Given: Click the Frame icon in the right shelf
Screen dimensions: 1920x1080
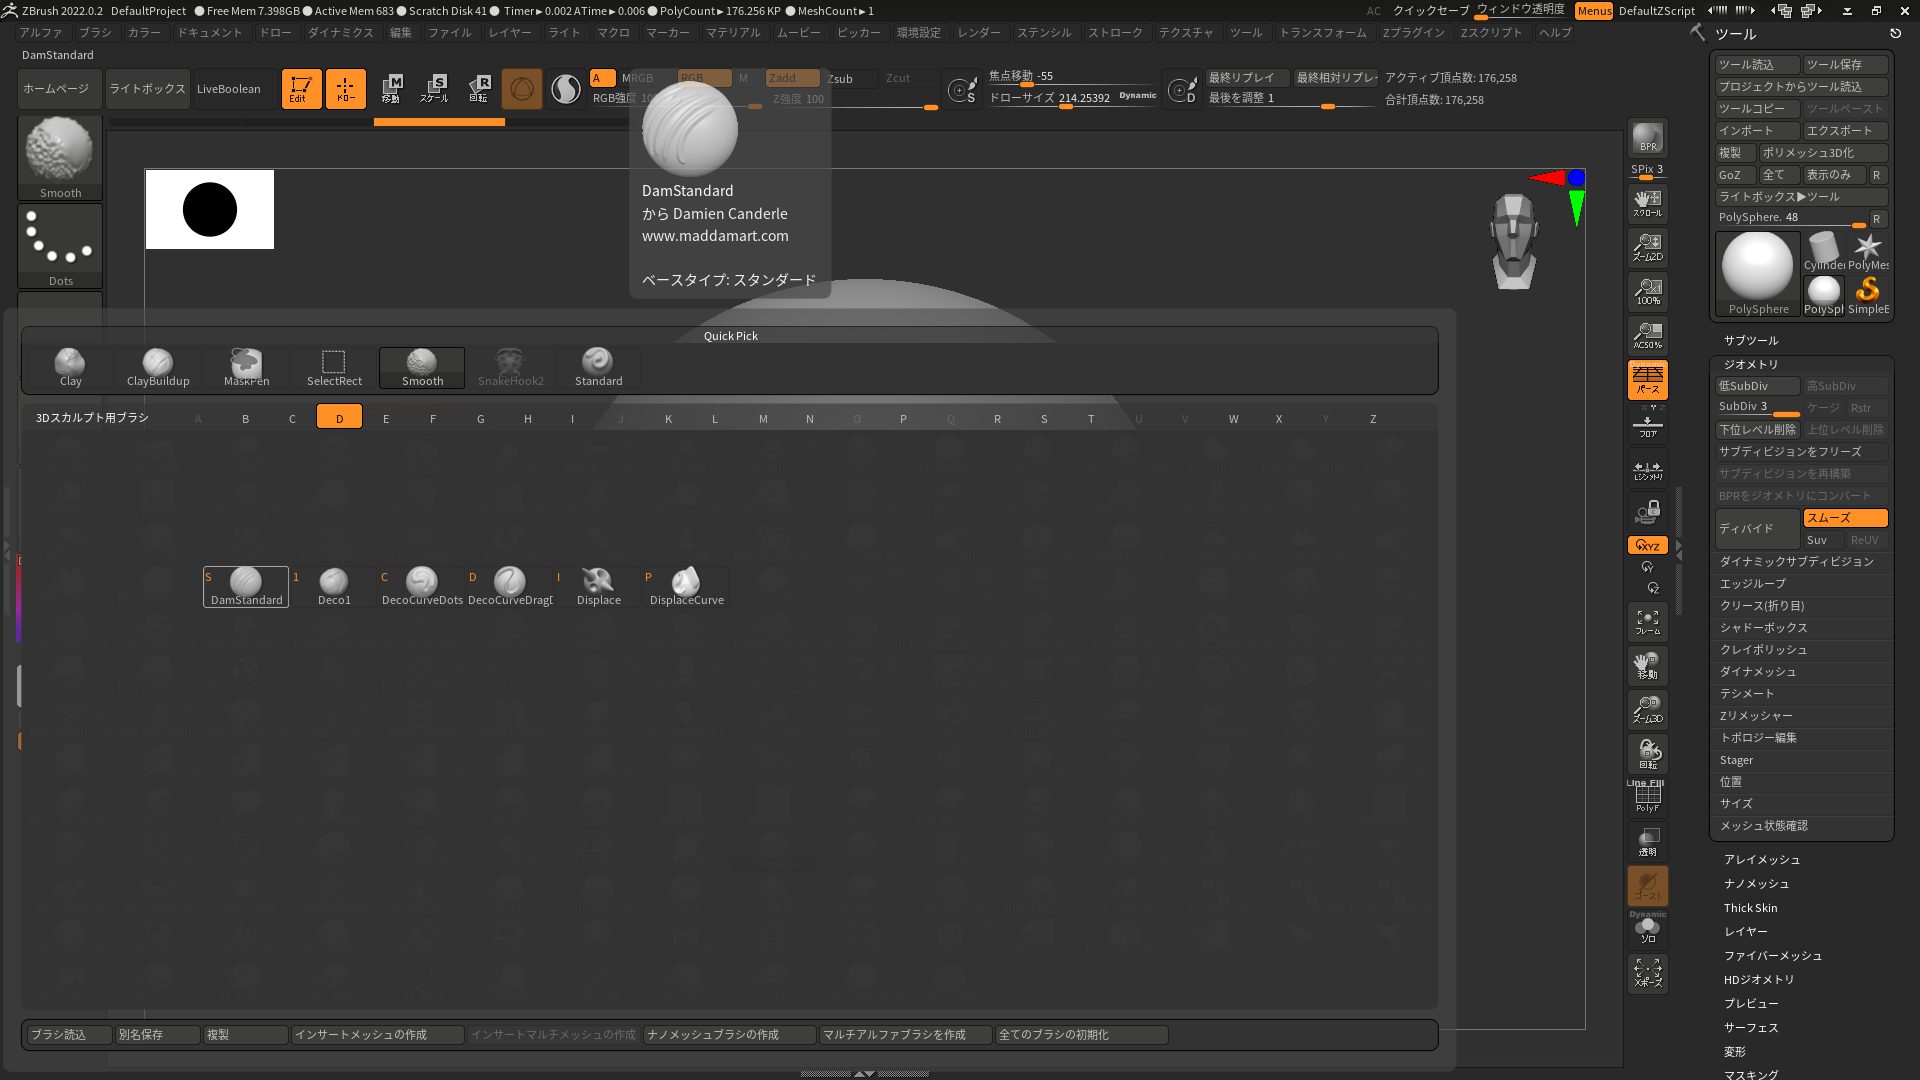Looking at the screenshot, I should click(1647, 621).
